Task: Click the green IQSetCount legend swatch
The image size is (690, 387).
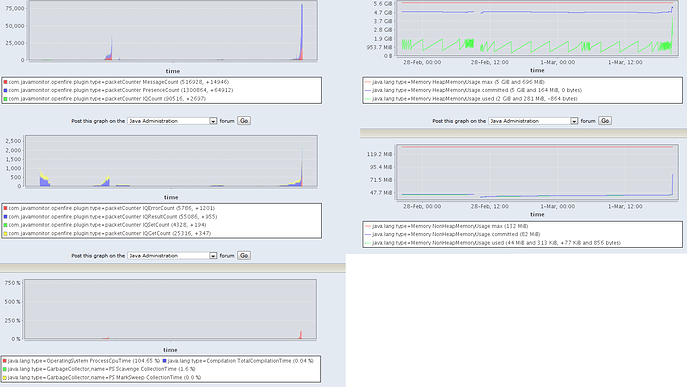Action: [5, 225]
